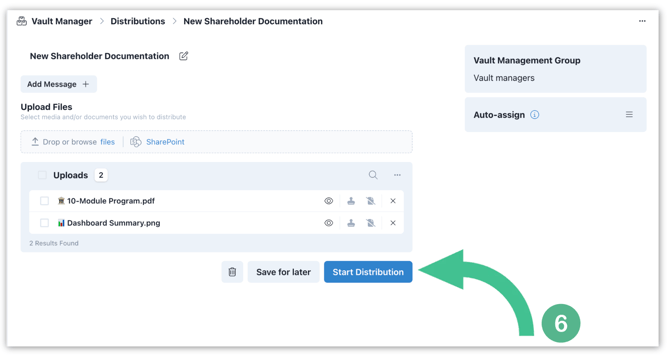Click stamp icon for 10-Module Program.pdf
This screenshot has width=670, height=362.
point(351,201)
